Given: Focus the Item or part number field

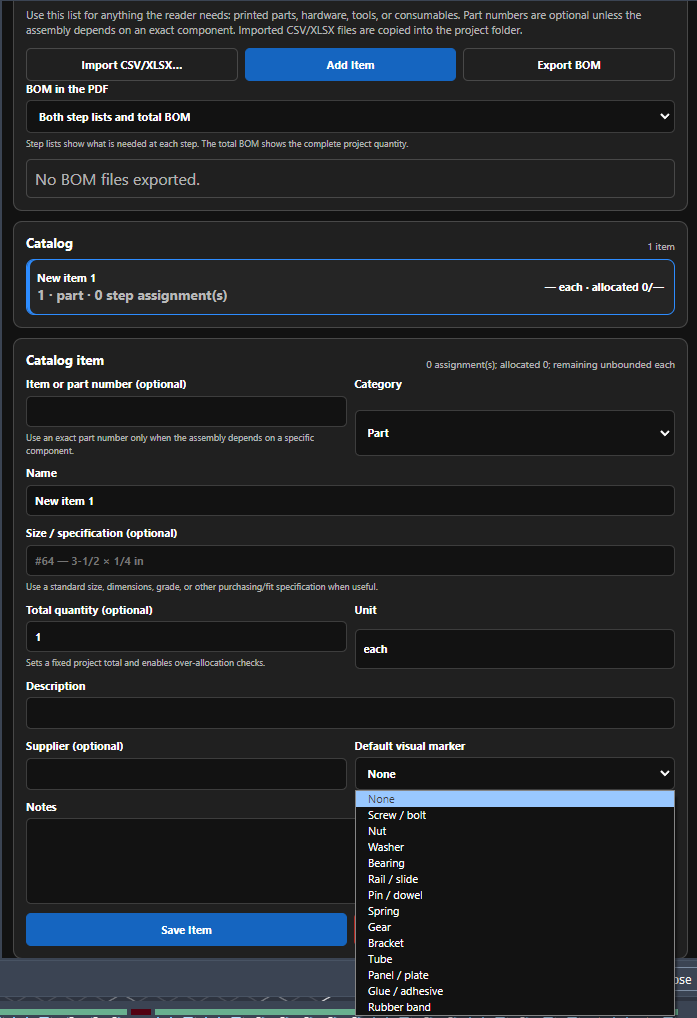Looking at the screenshot, I should click(x=186, y=412).
